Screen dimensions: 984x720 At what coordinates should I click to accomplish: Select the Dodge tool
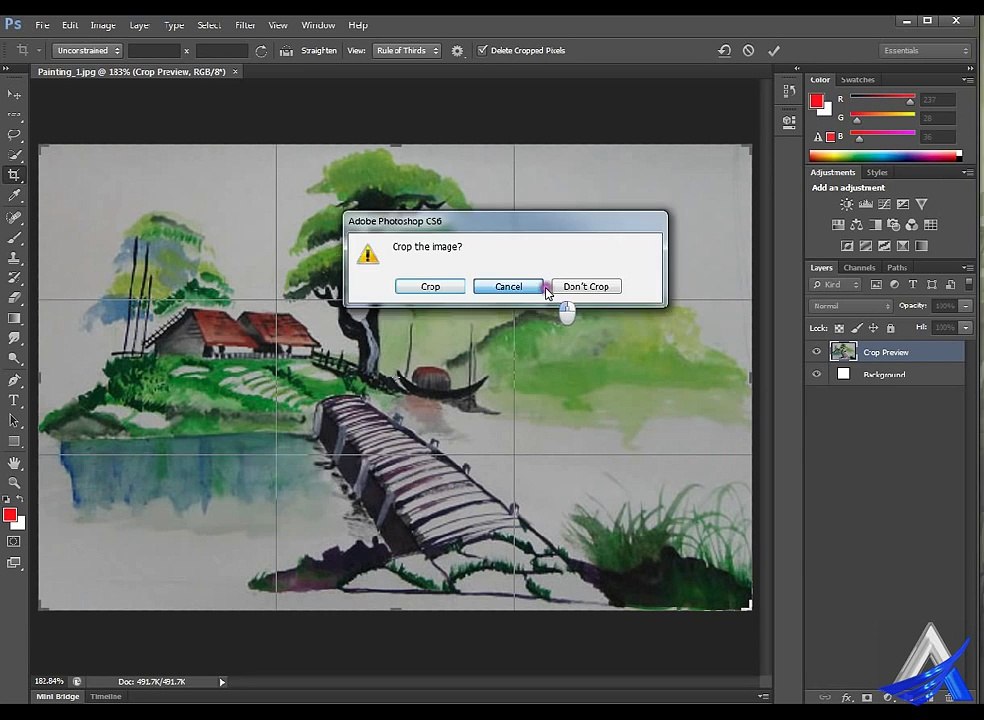click(x=14, y=358)
